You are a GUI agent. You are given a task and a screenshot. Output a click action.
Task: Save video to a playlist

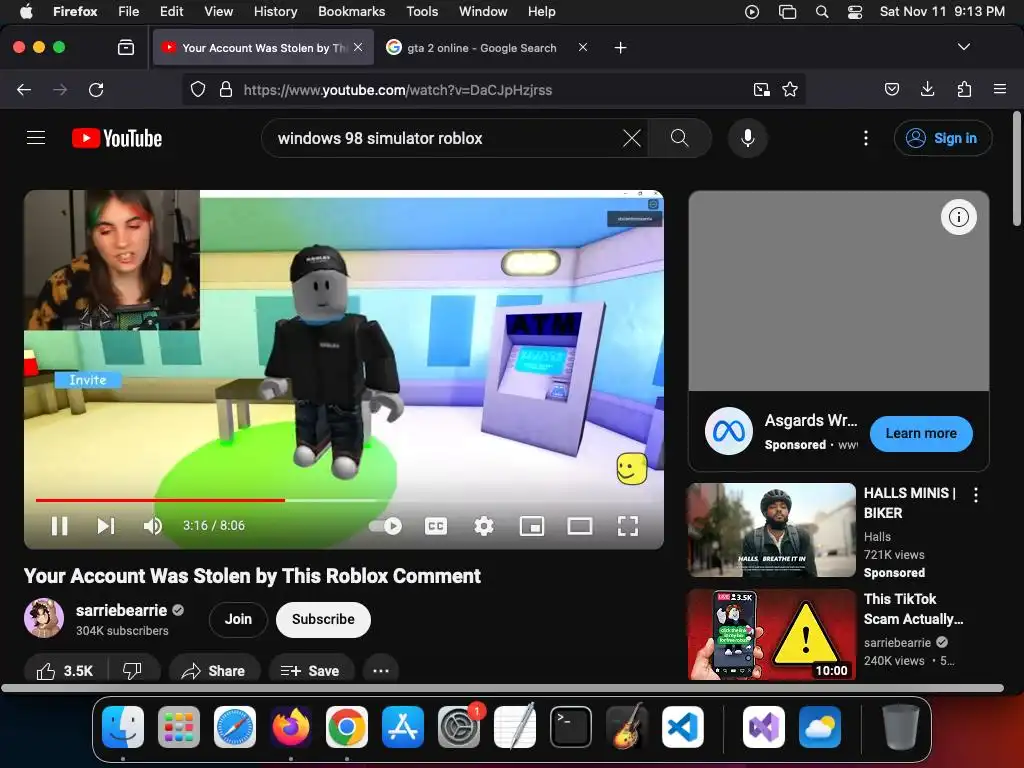pyautogui.click(x=310, y=671)
